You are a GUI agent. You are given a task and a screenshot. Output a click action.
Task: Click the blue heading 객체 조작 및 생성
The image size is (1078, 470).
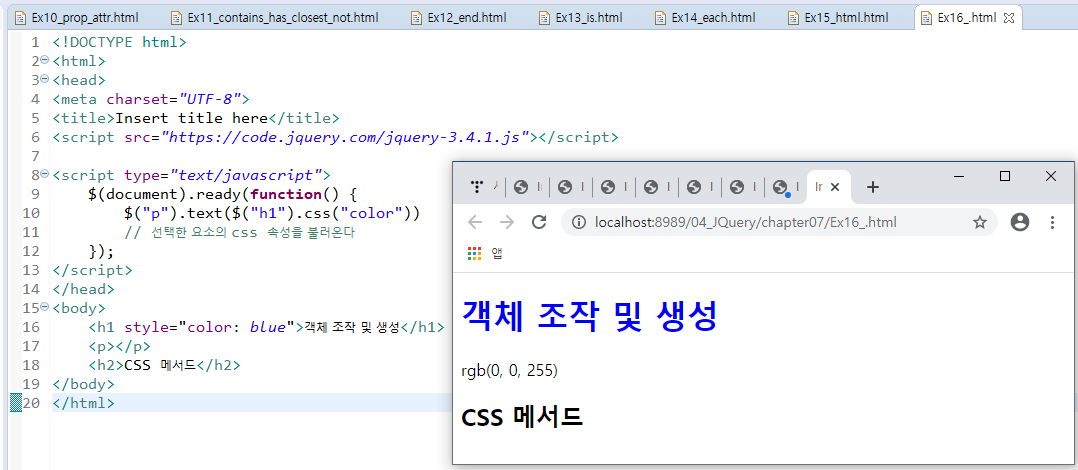click(589, 315)
